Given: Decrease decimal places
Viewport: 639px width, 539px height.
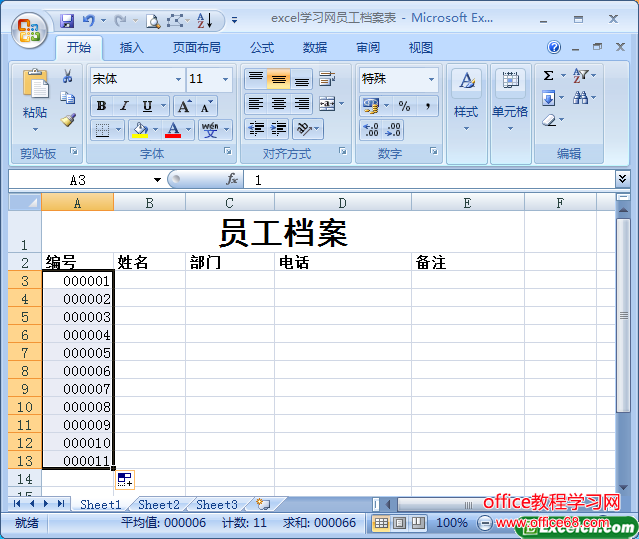Looking at the screenshot, I should point(393,130).
